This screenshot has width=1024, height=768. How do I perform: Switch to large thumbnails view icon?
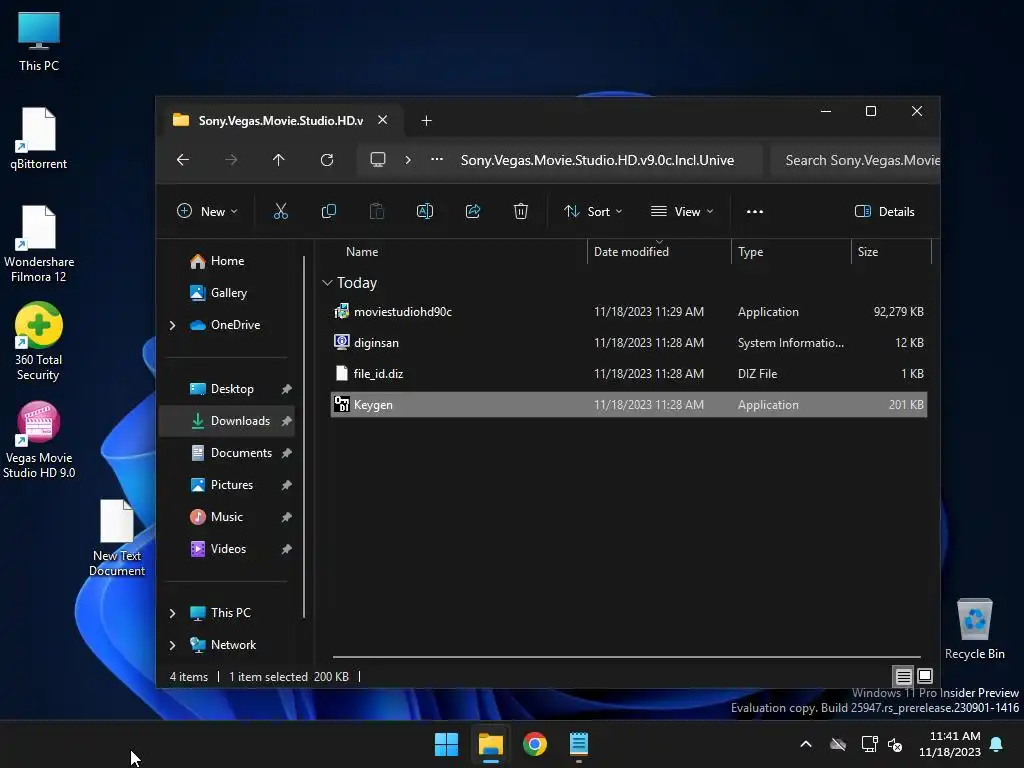[x=925, y=676]
